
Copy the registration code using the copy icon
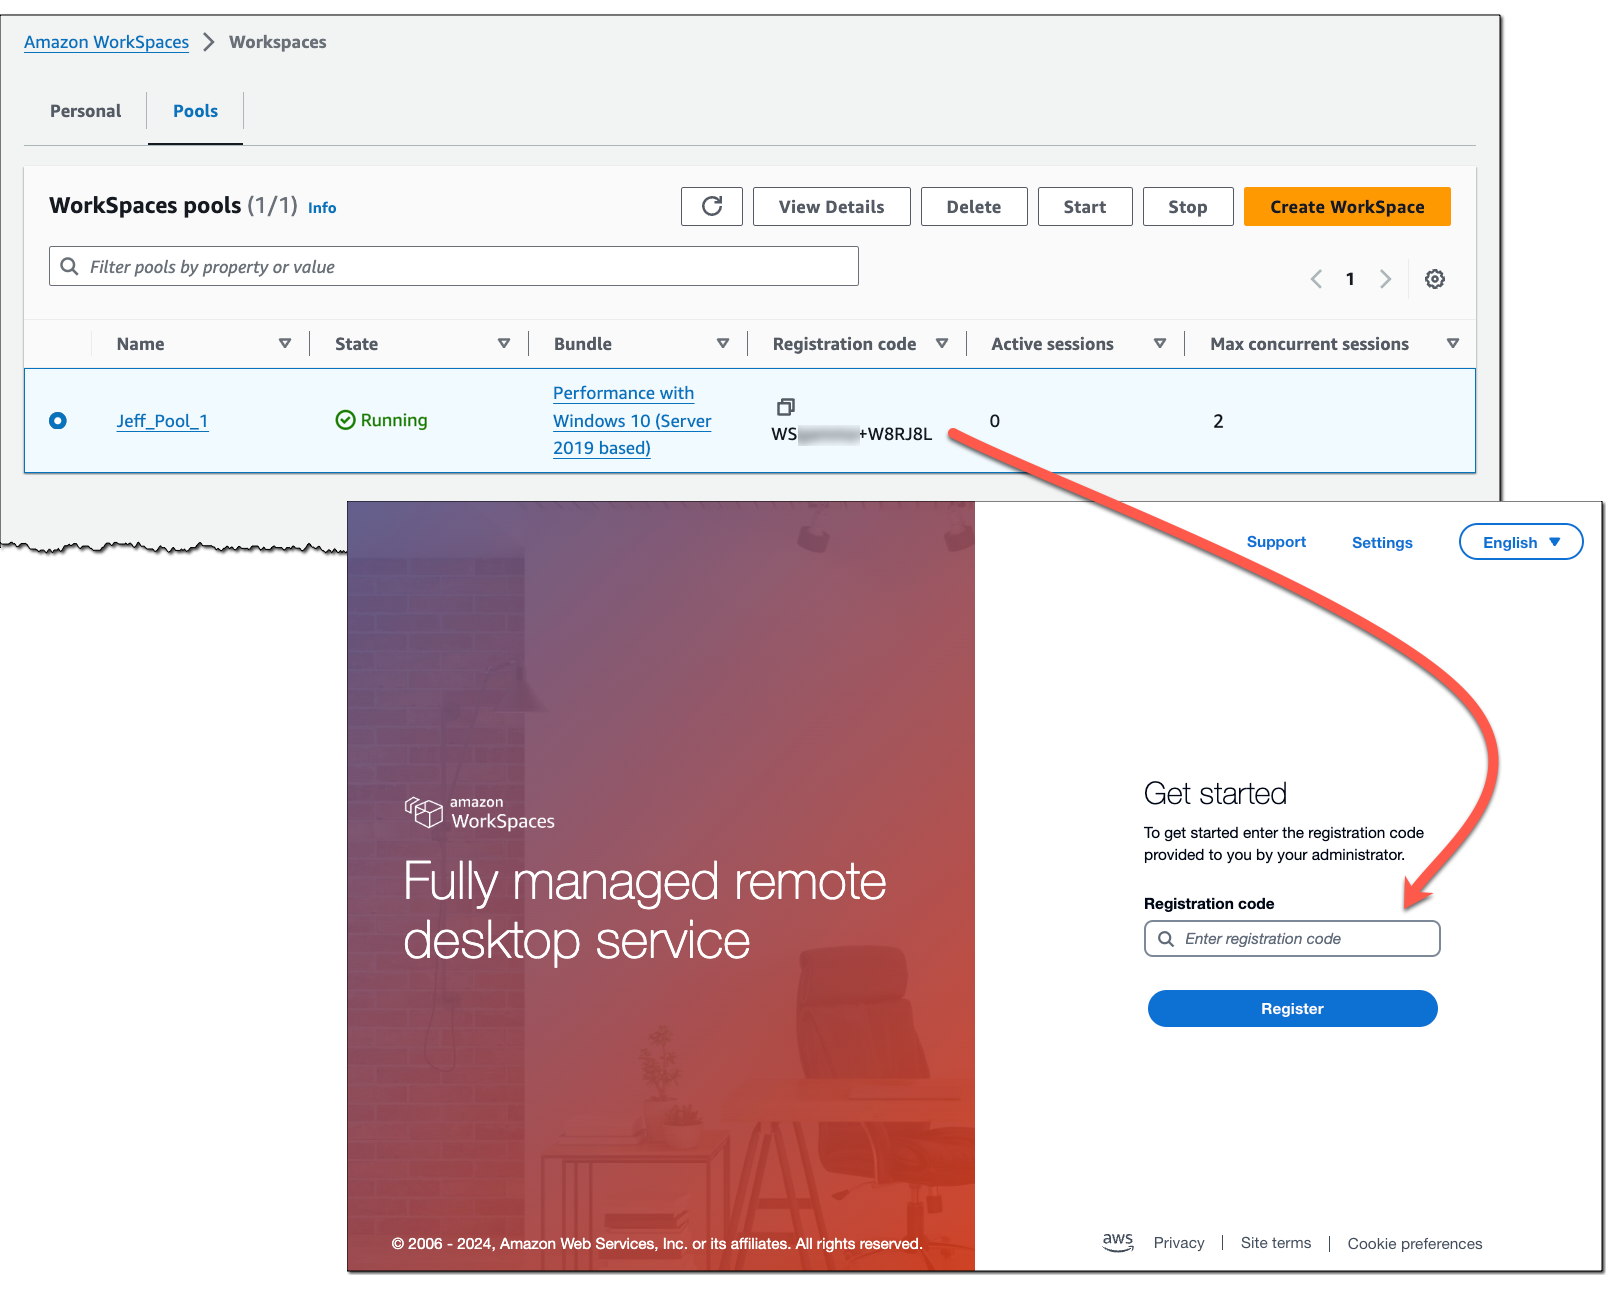pos(786,406)
